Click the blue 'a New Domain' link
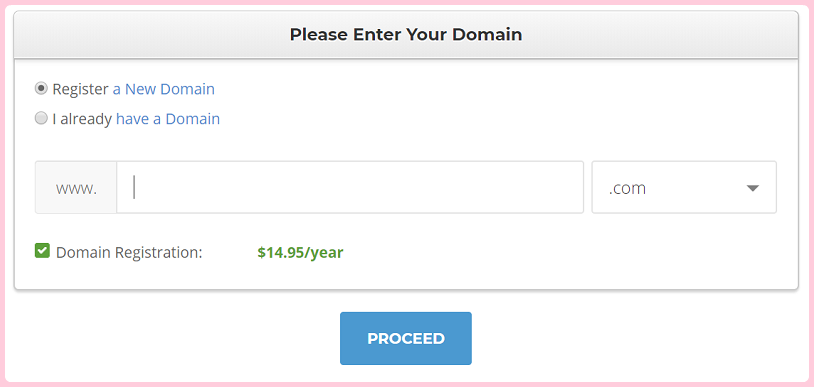 pos(164,89)
